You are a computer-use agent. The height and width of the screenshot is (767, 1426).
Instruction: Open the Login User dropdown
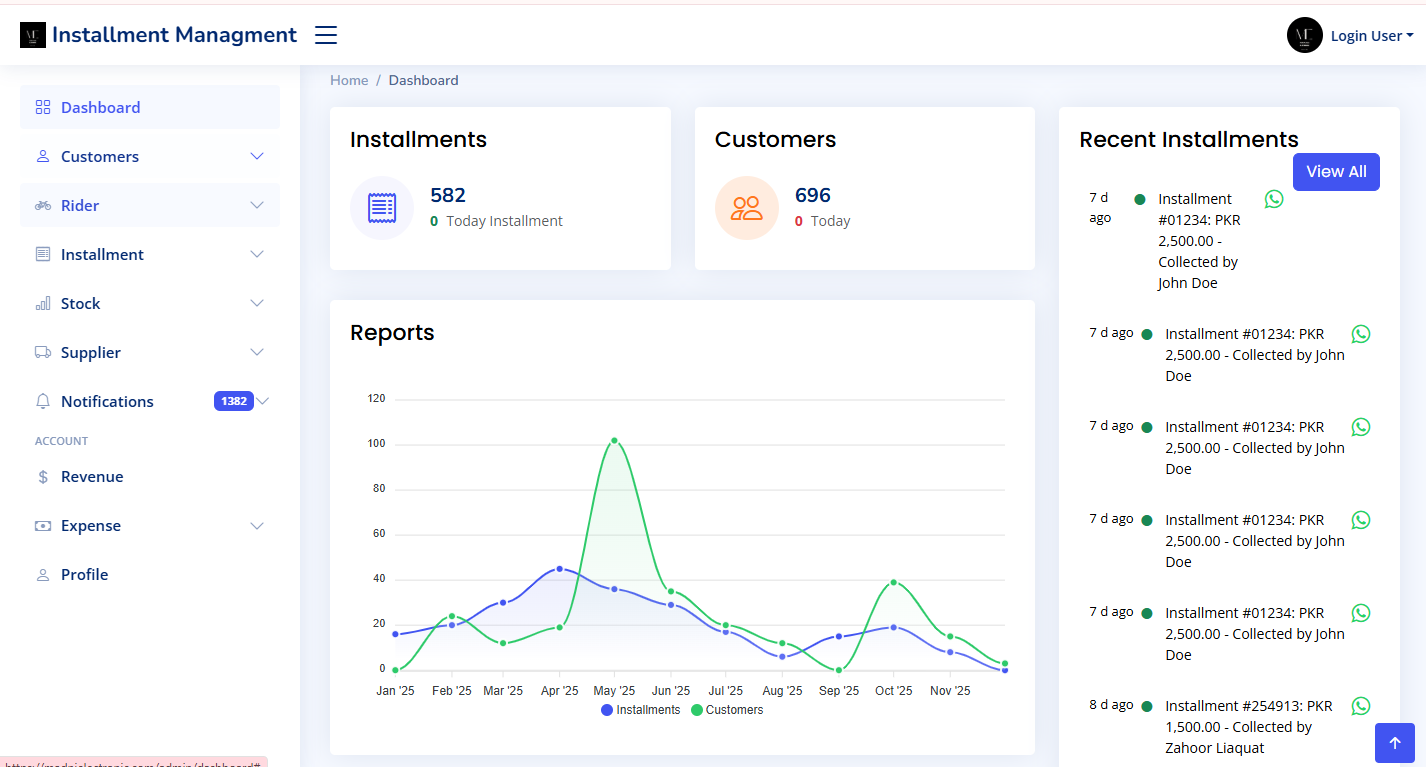point(1369,35)
